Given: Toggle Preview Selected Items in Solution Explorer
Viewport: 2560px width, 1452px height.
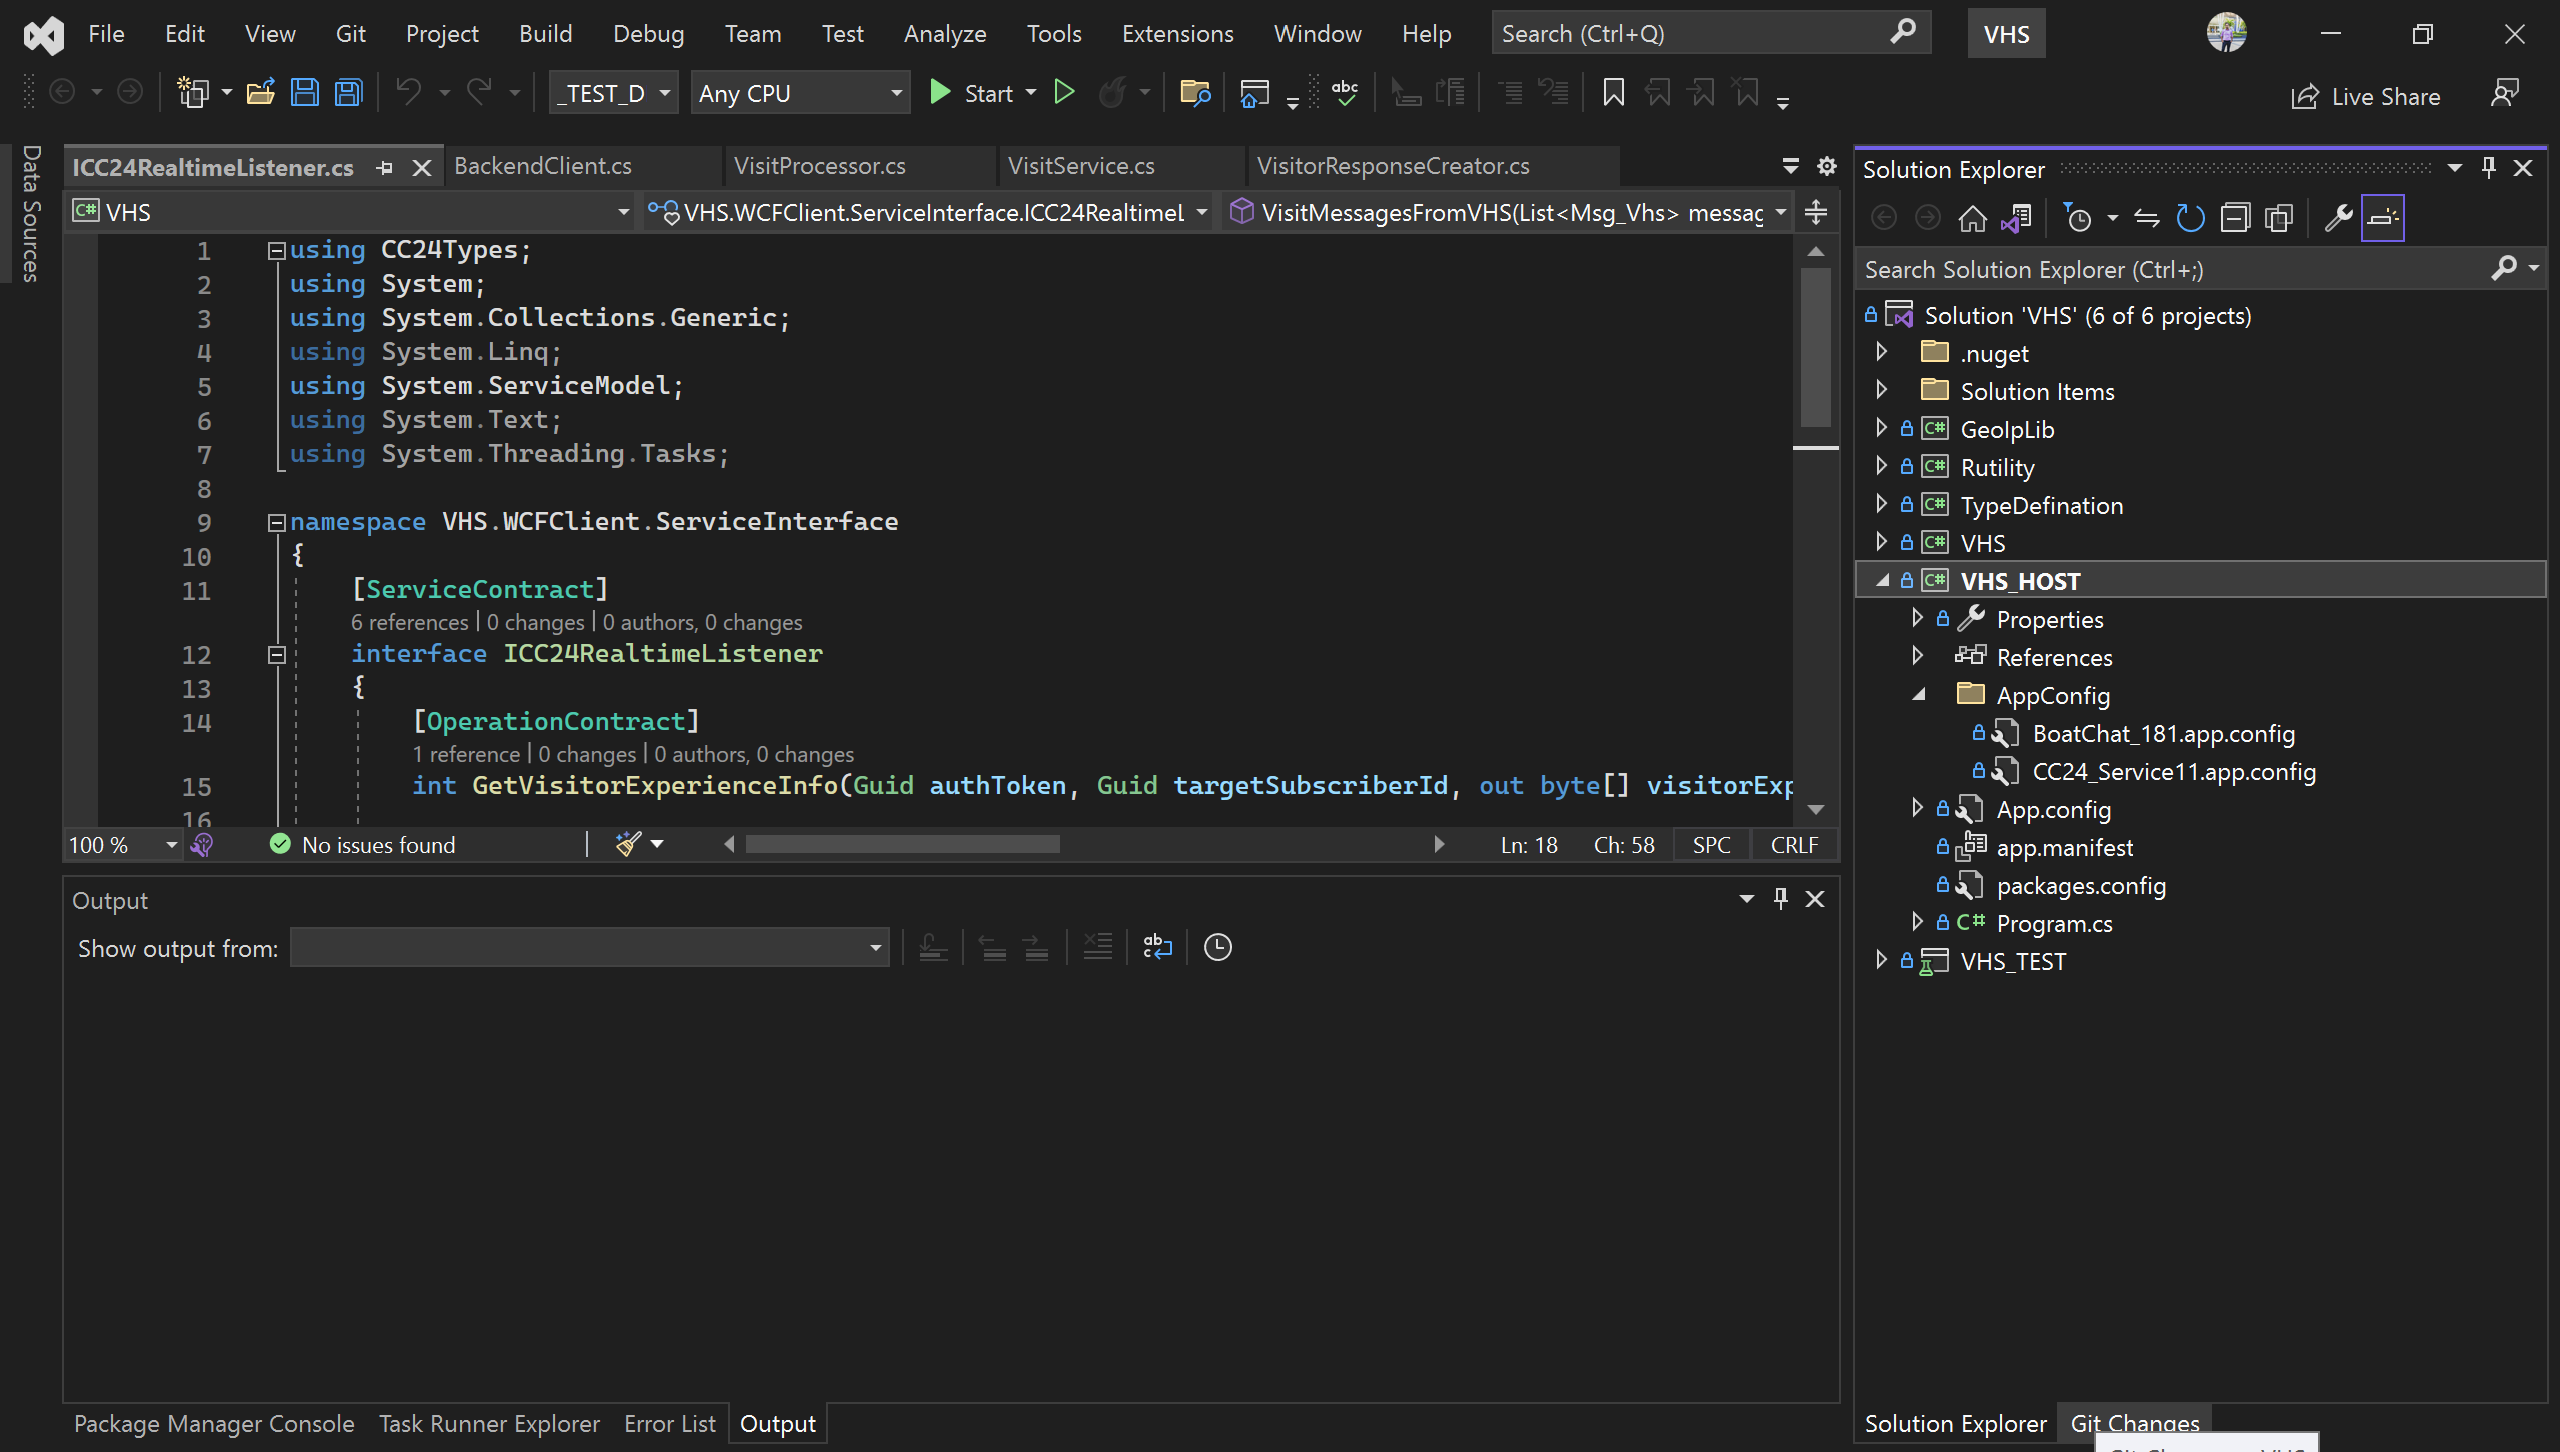Looking at the screenshot, I should pyautogui.click(x=2383, y=218).
